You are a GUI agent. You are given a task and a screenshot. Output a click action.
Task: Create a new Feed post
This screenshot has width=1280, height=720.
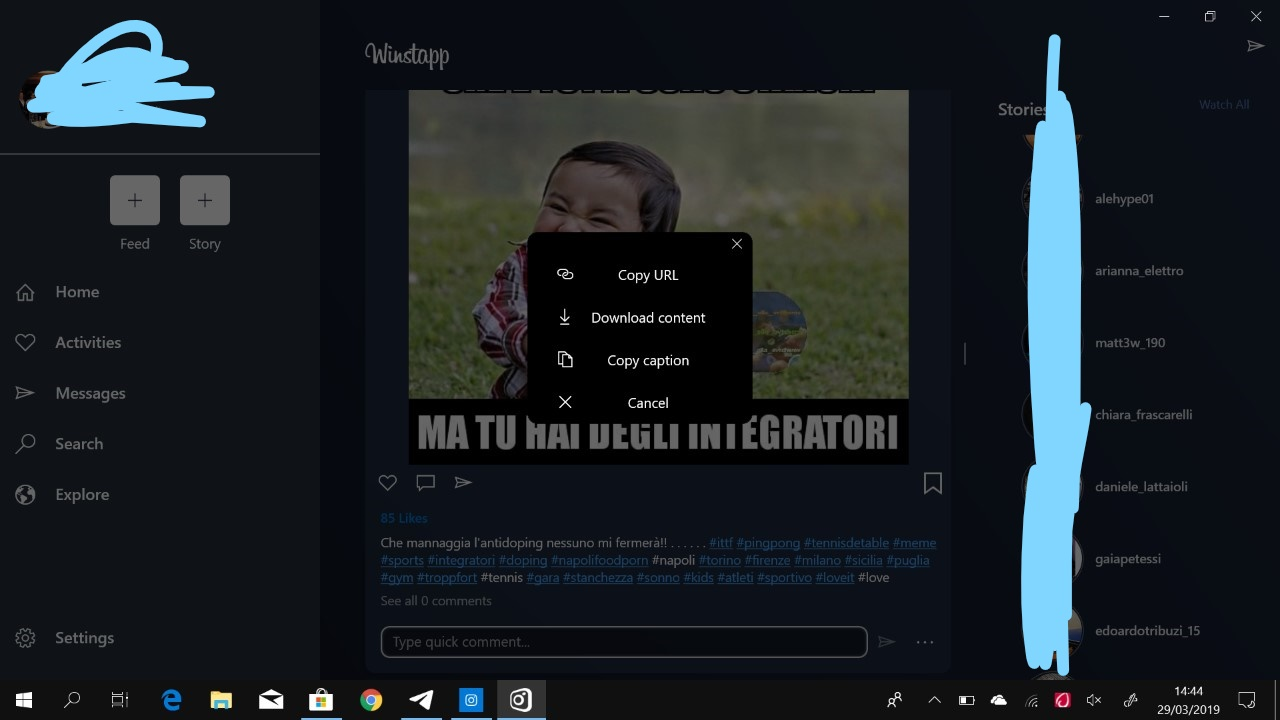(134, 200)
